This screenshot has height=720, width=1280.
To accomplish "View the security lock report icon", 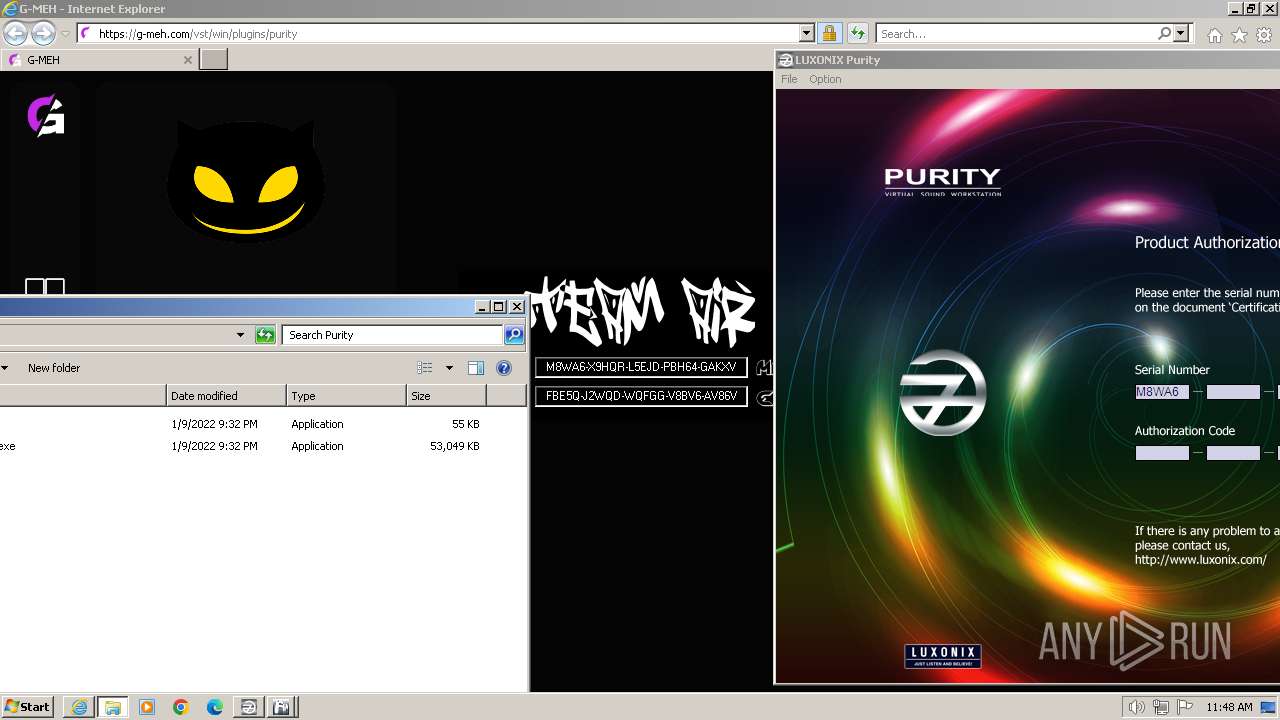I will click(x=829, y=33).
